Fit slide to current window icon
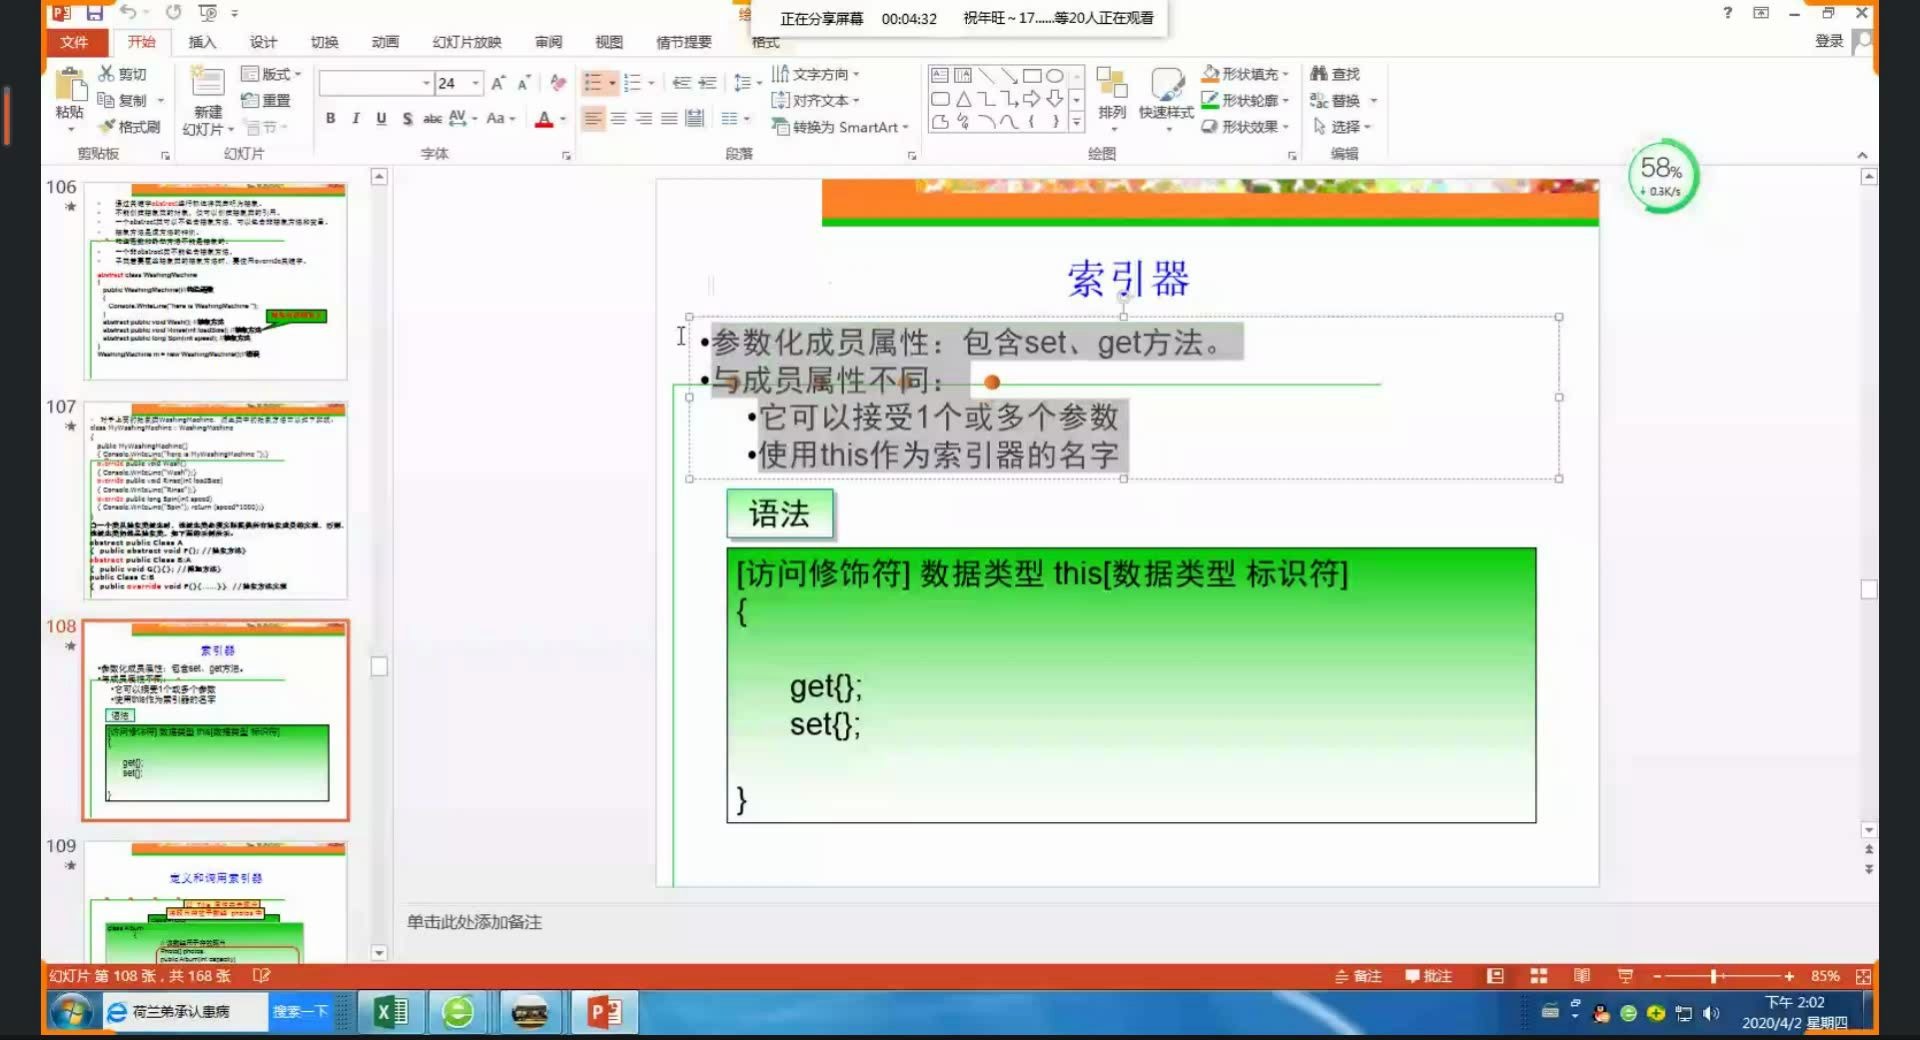The width and height of the screenshot is (1920, 1040). point(1863,976)
